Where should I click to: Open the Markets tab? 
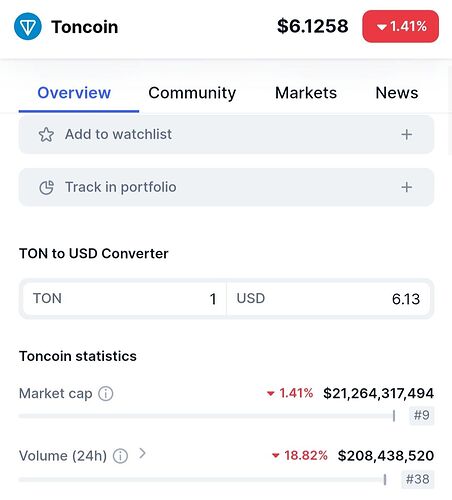(306, 93)
